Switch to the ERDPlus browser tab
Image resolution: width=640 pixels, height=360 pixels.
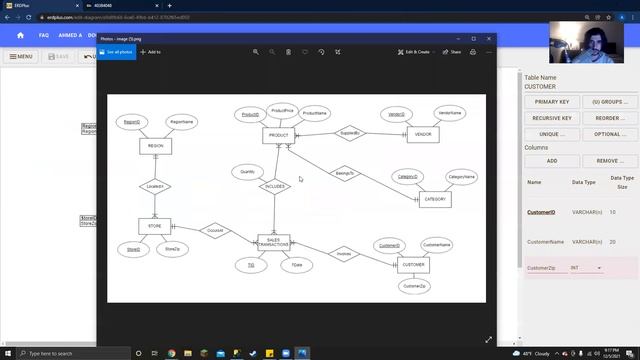42,6
